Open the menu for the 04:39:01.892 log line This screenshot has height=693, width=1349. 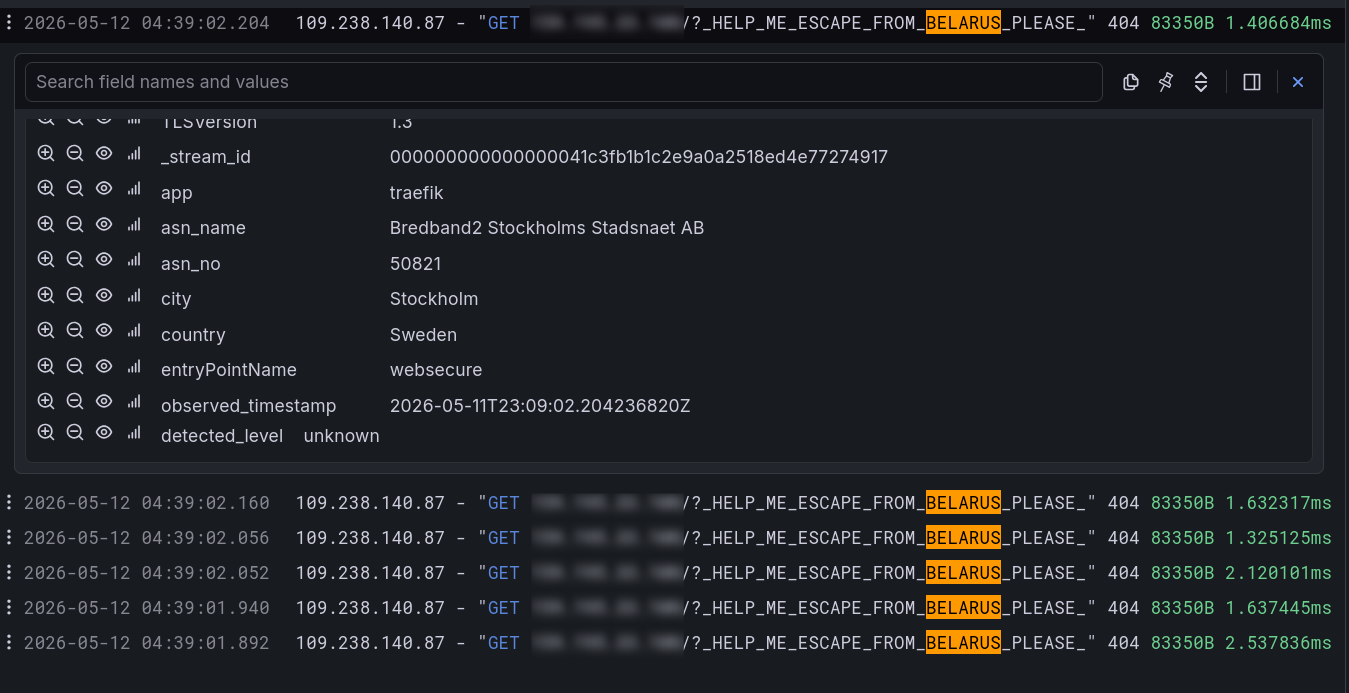9,642
